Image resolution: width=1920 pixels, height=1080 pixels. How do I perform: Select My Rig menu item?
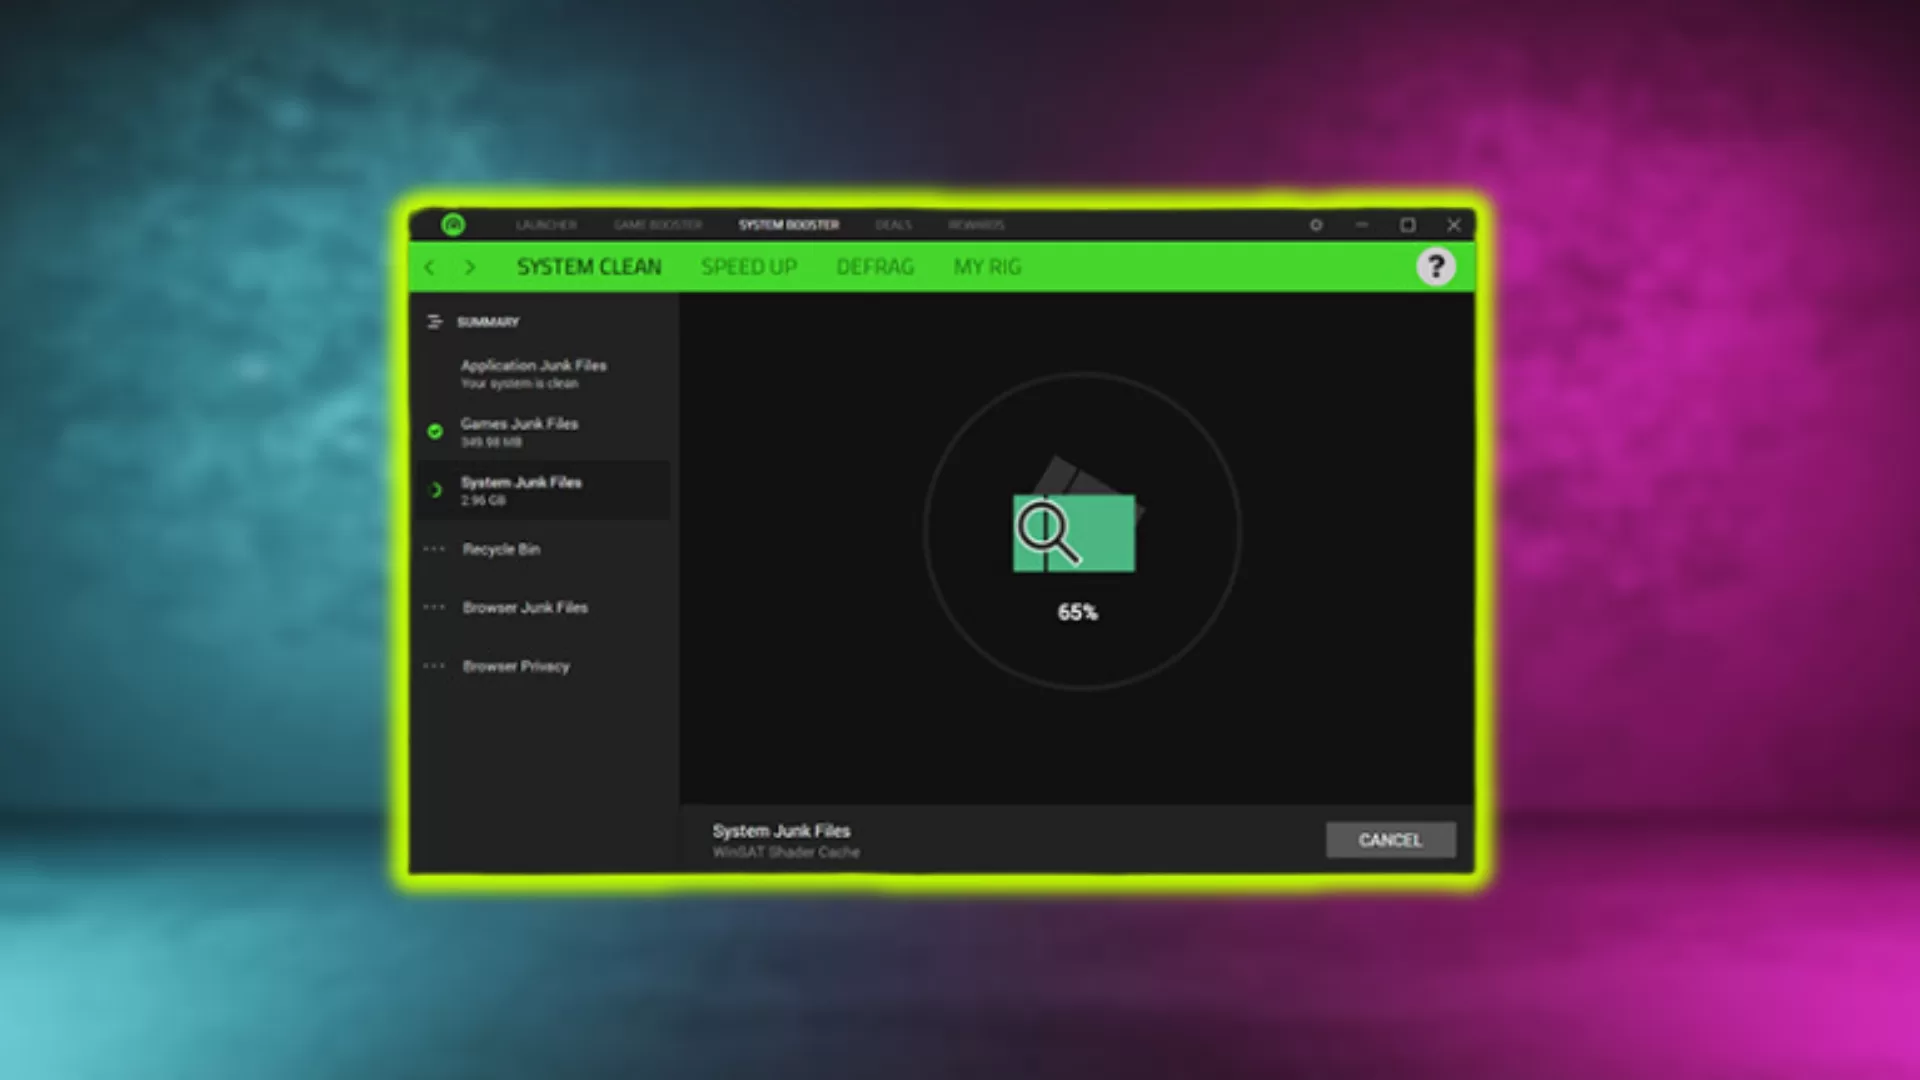coord(988,266)
